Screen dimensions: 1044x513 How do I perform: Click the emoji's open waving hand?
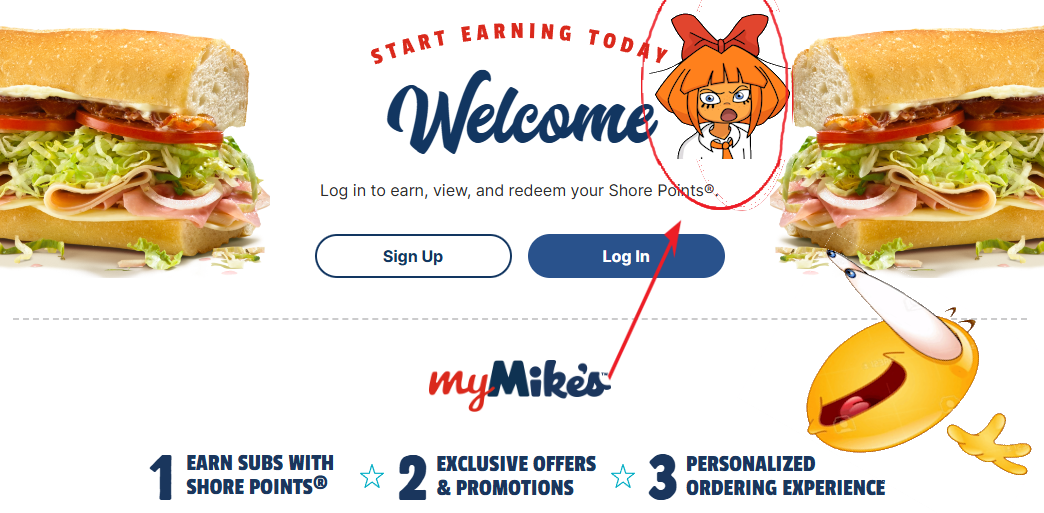pyautogui.click(x=987, y=443)
